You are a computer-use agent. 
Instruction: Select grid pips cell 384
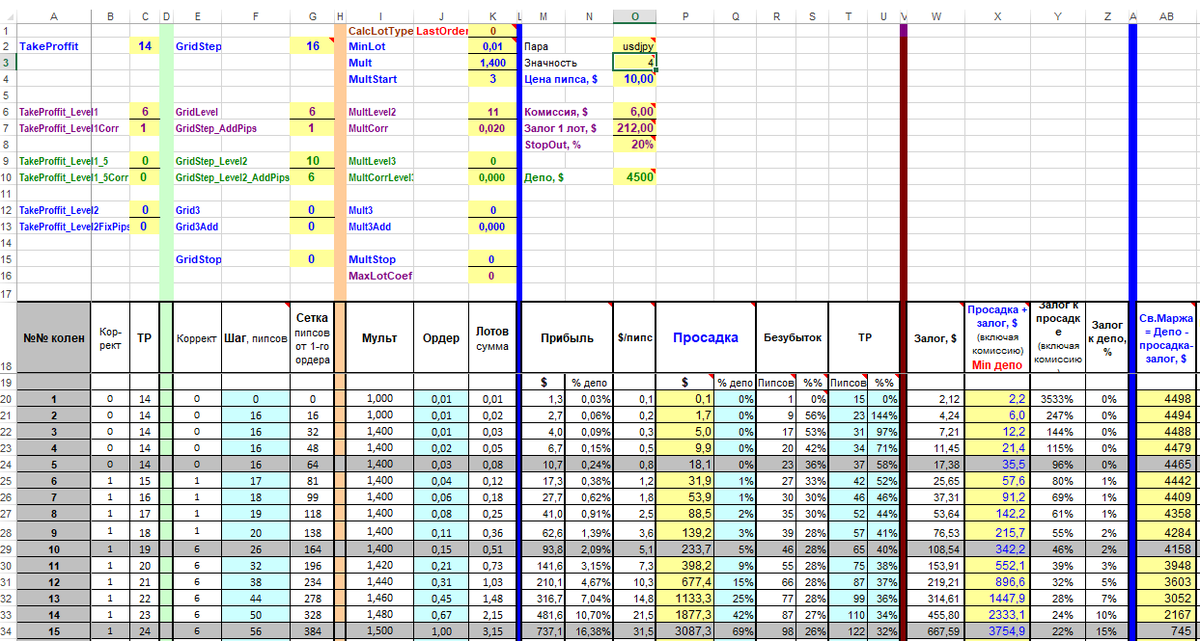click(x=312, y=630)
